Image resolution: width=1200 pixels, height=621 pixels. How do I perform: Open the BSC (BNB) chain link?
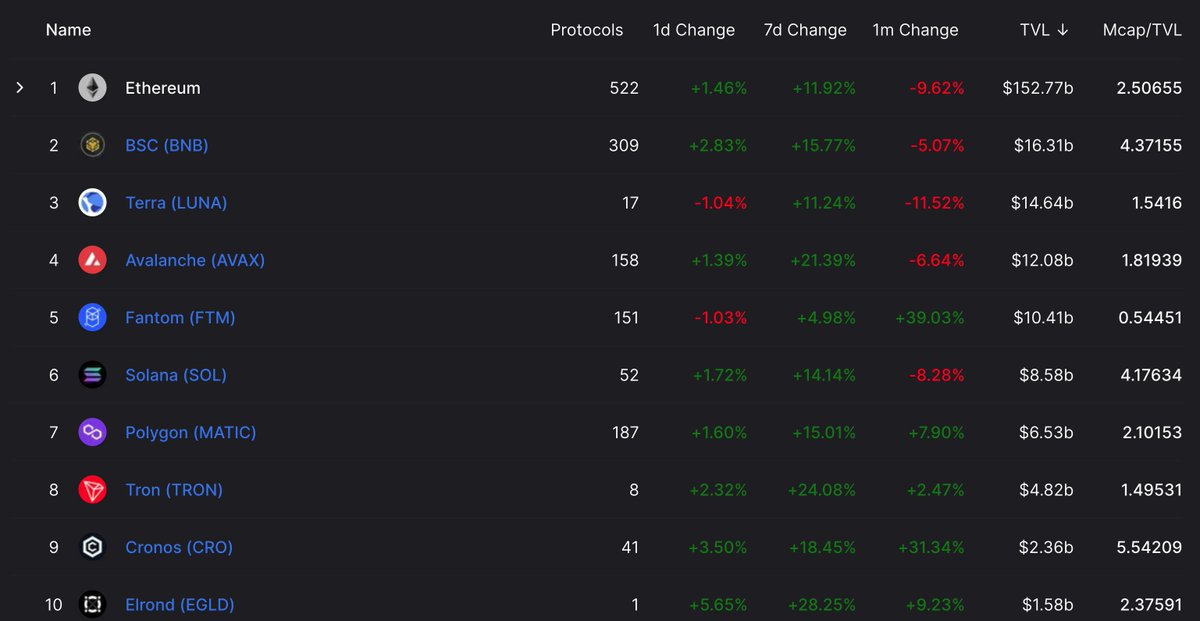pos(167,145)
